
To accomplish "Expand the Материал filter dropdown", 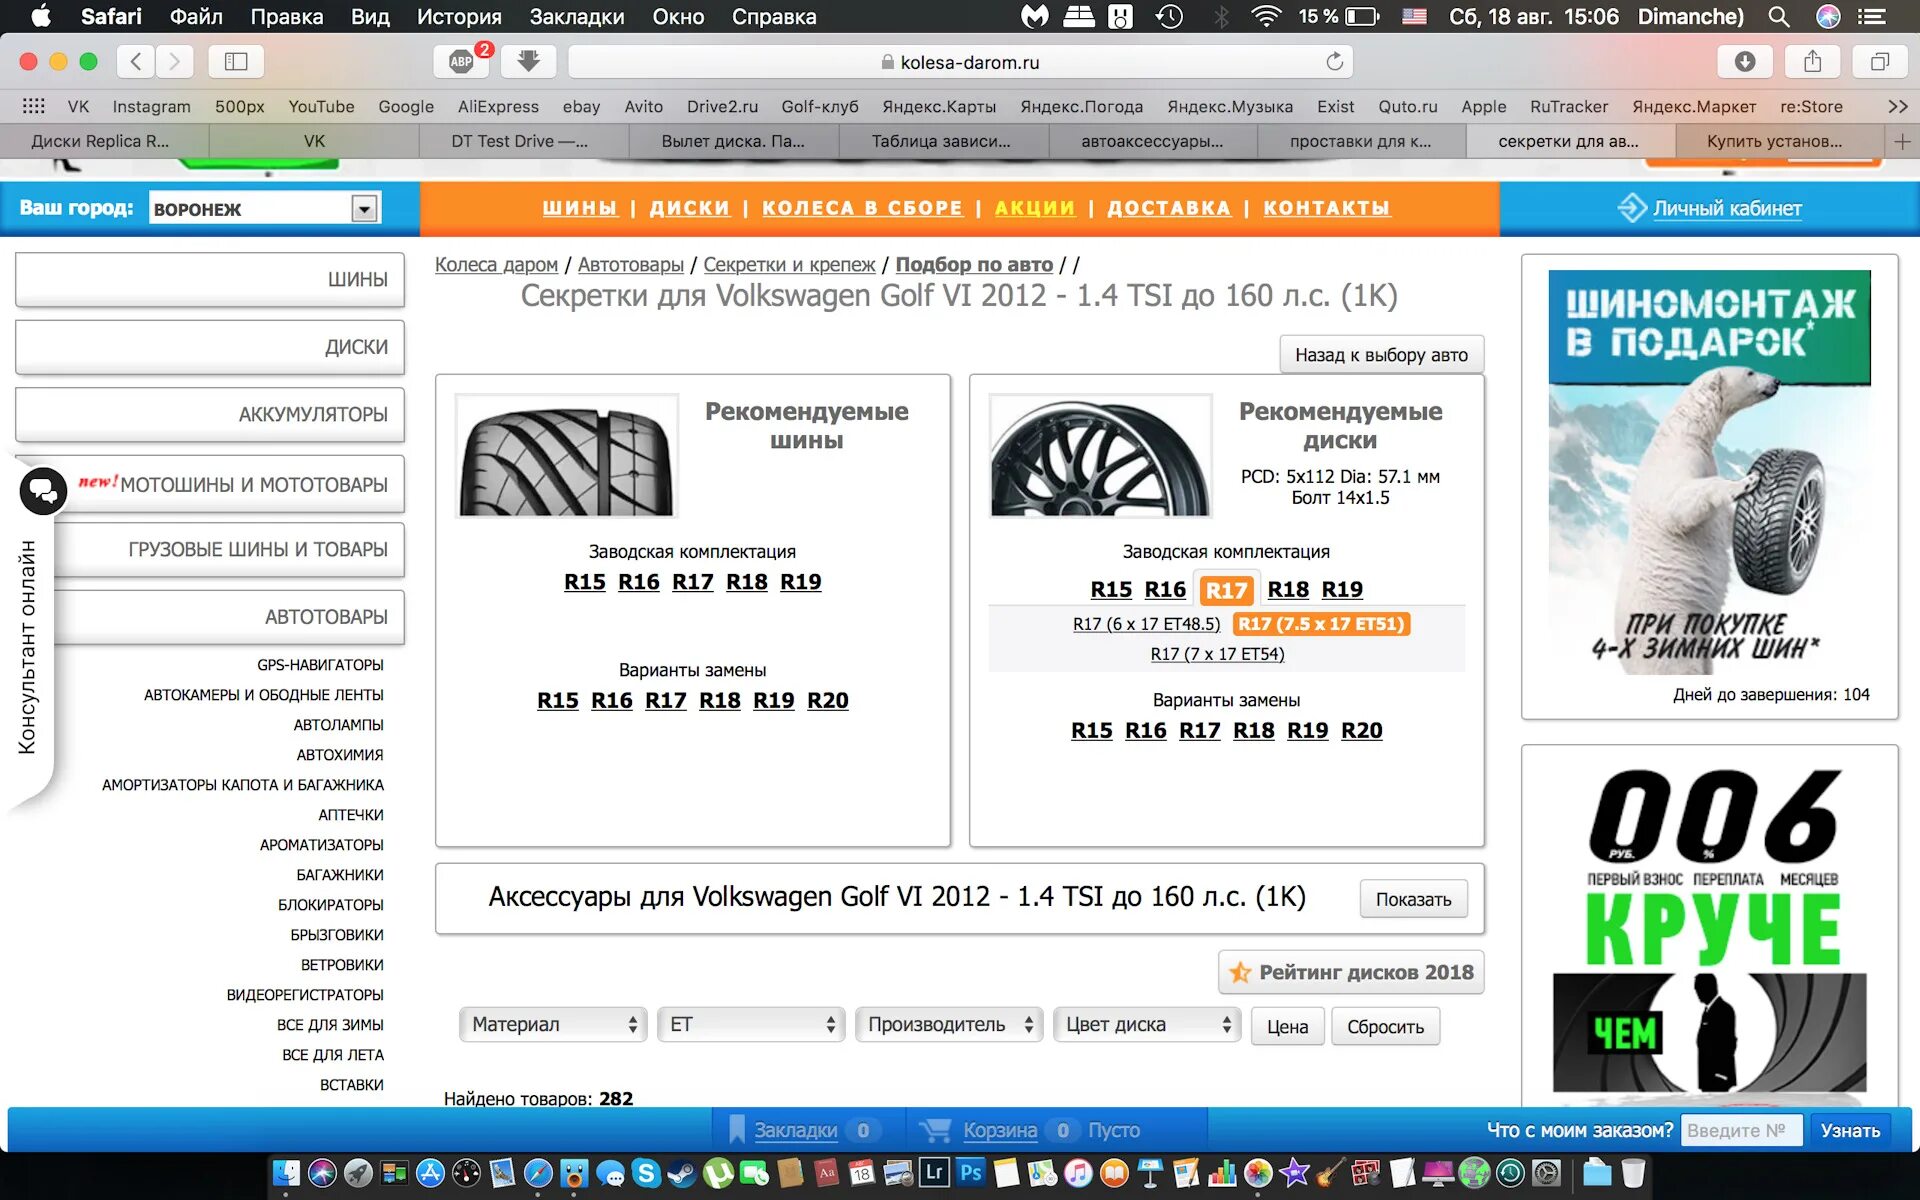I will pyautogui.click(x=553, y=1024).
